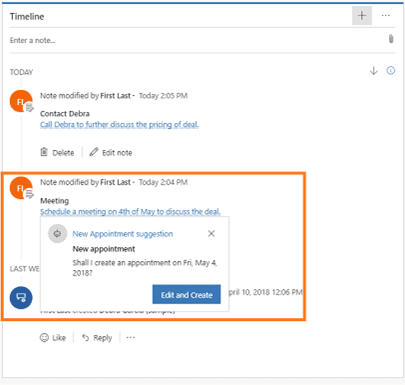Screen dimensions: 405x385
Task: Open the Schedule a meeting on 4th of May link
Action: point(130,212)
